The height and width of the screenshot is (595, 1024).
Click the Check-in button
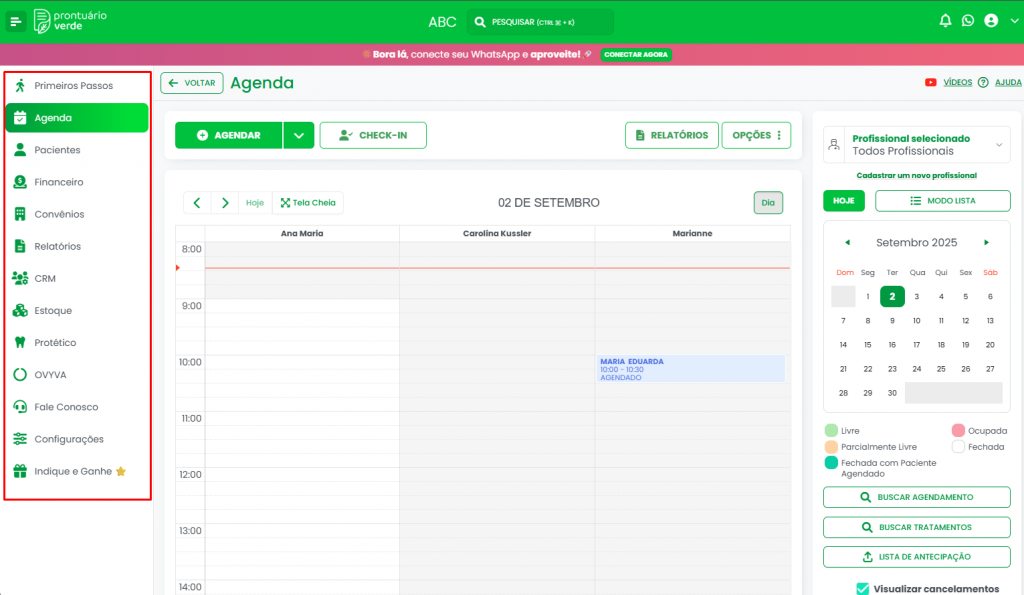click(373, 136)
